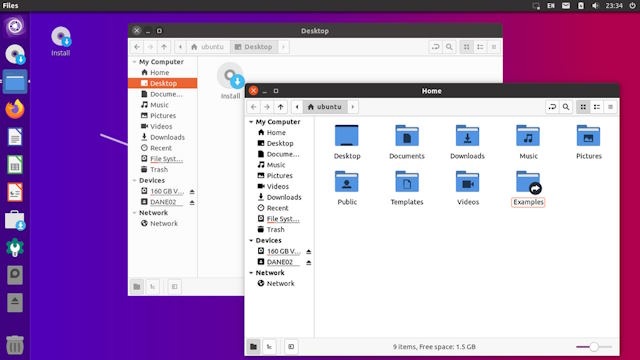Eject the 160 GB volume in Home window
Image resolution: width=640 pixels, height=360 pixels.
click(x=309, y=251)
